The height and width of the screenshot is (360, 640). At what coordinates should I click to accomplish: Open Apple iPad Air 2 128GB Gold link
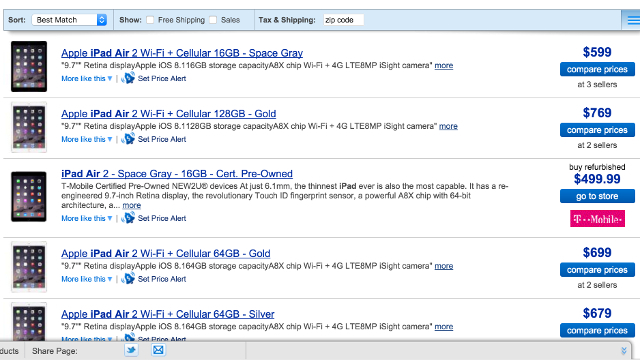[x=169, y=113]
